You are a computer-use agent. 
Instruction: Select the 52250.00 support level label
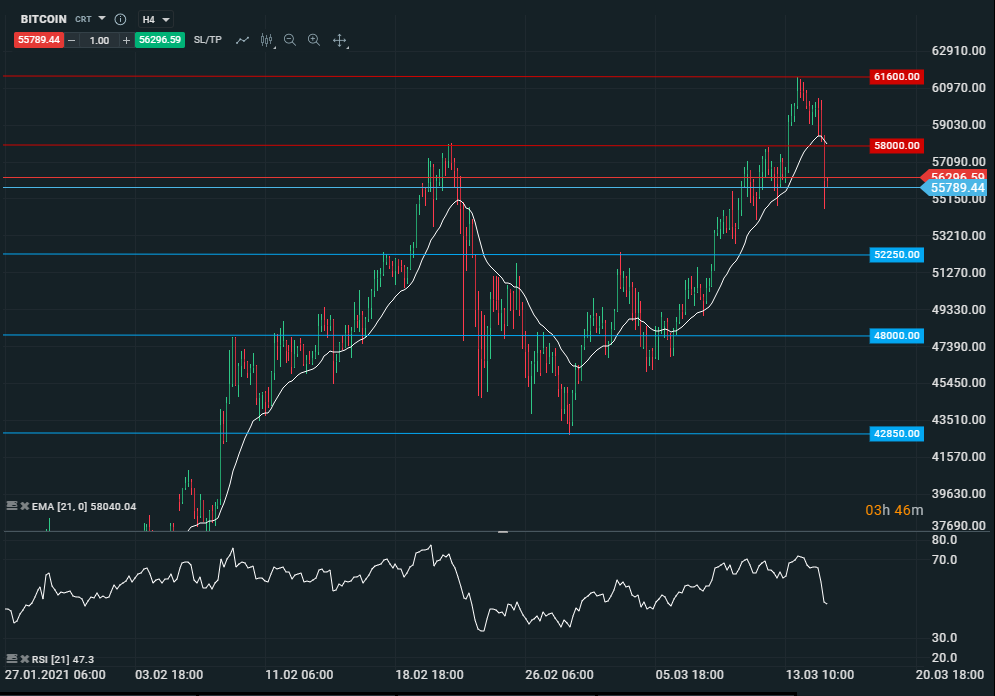(896, 254)
